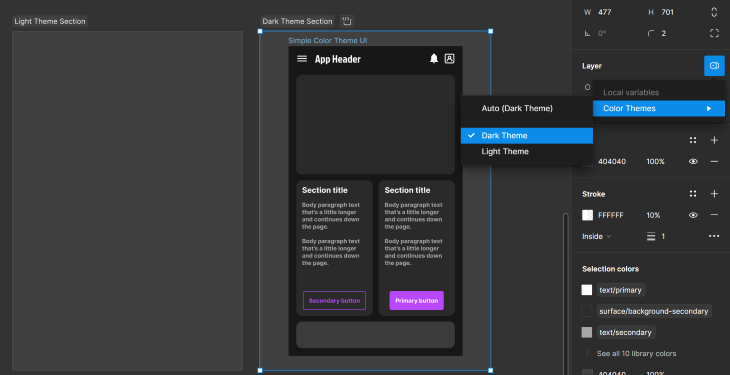Open the Inside stroke position dropdown
Image resolution: width=730 pixels, height=375 pixels.
(x=596, y=237)
